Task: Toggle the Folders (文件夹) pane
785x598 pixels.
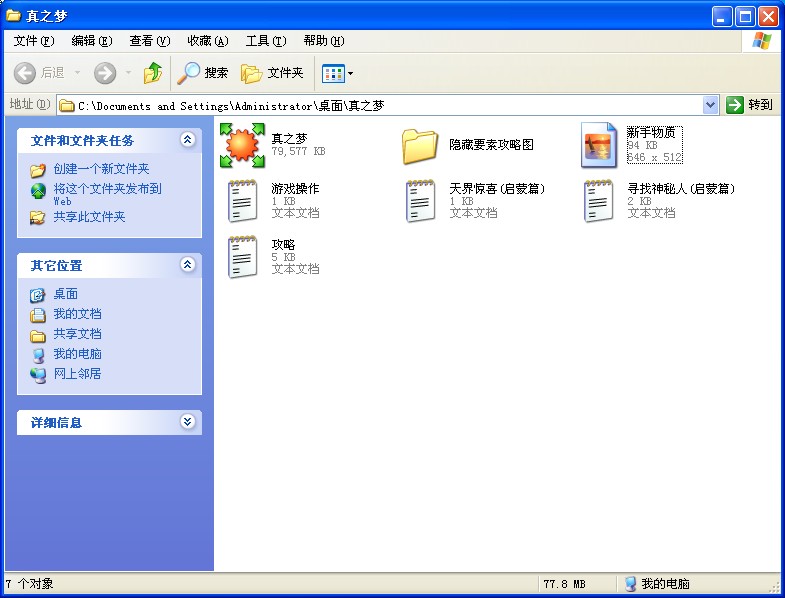Action: [x=272, y=73]
